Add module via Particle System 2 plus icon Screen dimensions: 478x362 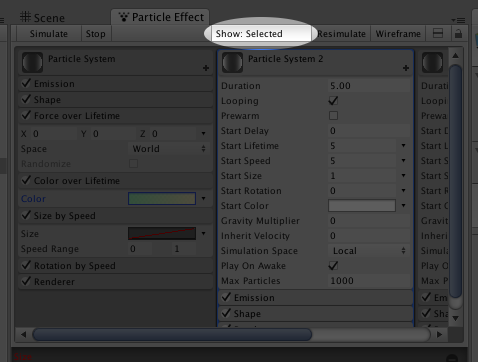[x=406, y=68]
